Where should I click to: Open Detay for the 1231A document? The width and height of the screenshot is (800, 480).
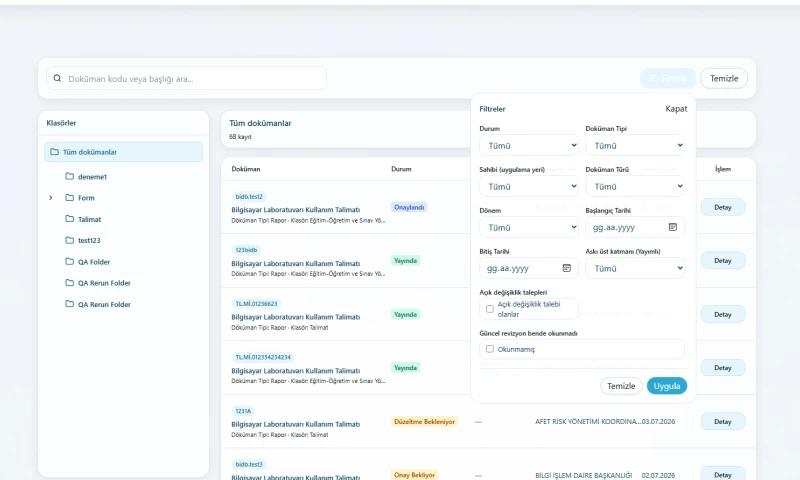(722, 421)
